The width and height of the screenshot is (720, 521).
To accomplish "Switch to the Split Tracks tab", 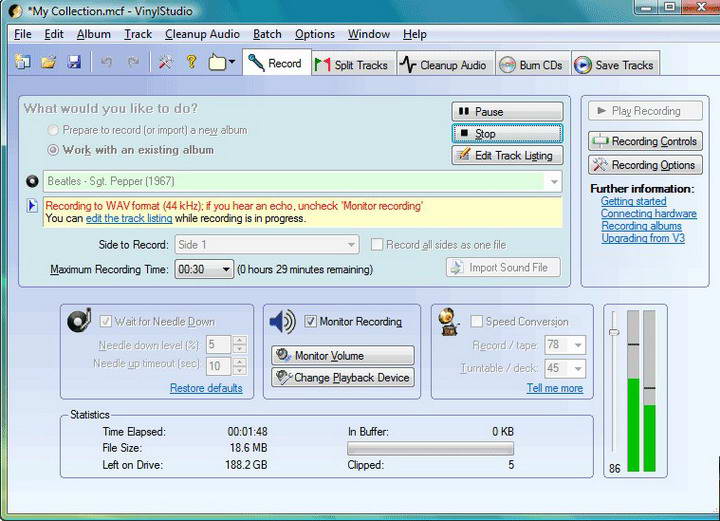I will [351, 65].
